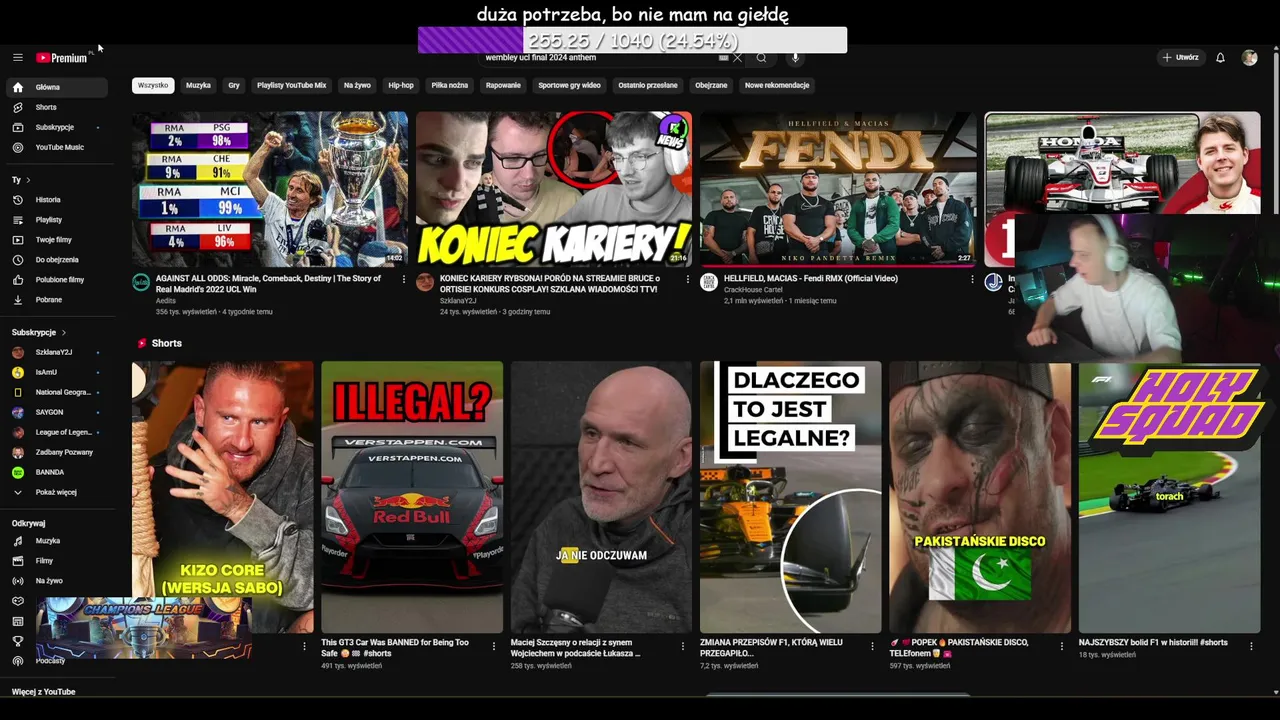
Task: Open Do obejrzenia watch later list
Action: pos(59,260)
